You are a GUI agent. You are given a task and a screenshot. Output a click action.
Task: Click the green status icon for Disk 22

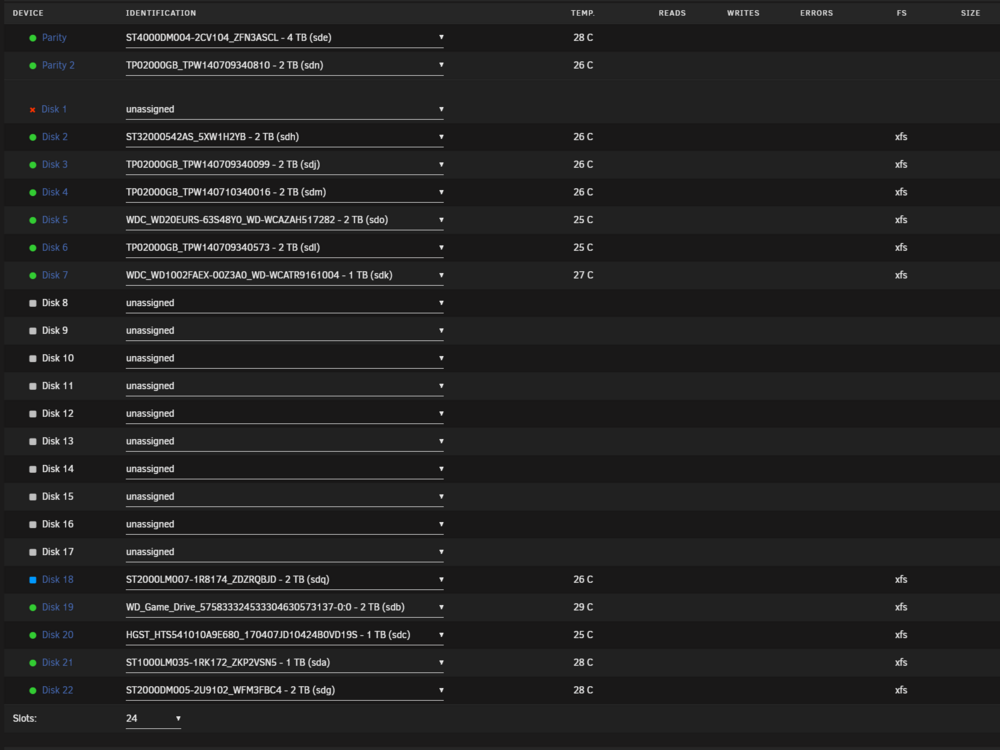point(33,691)
